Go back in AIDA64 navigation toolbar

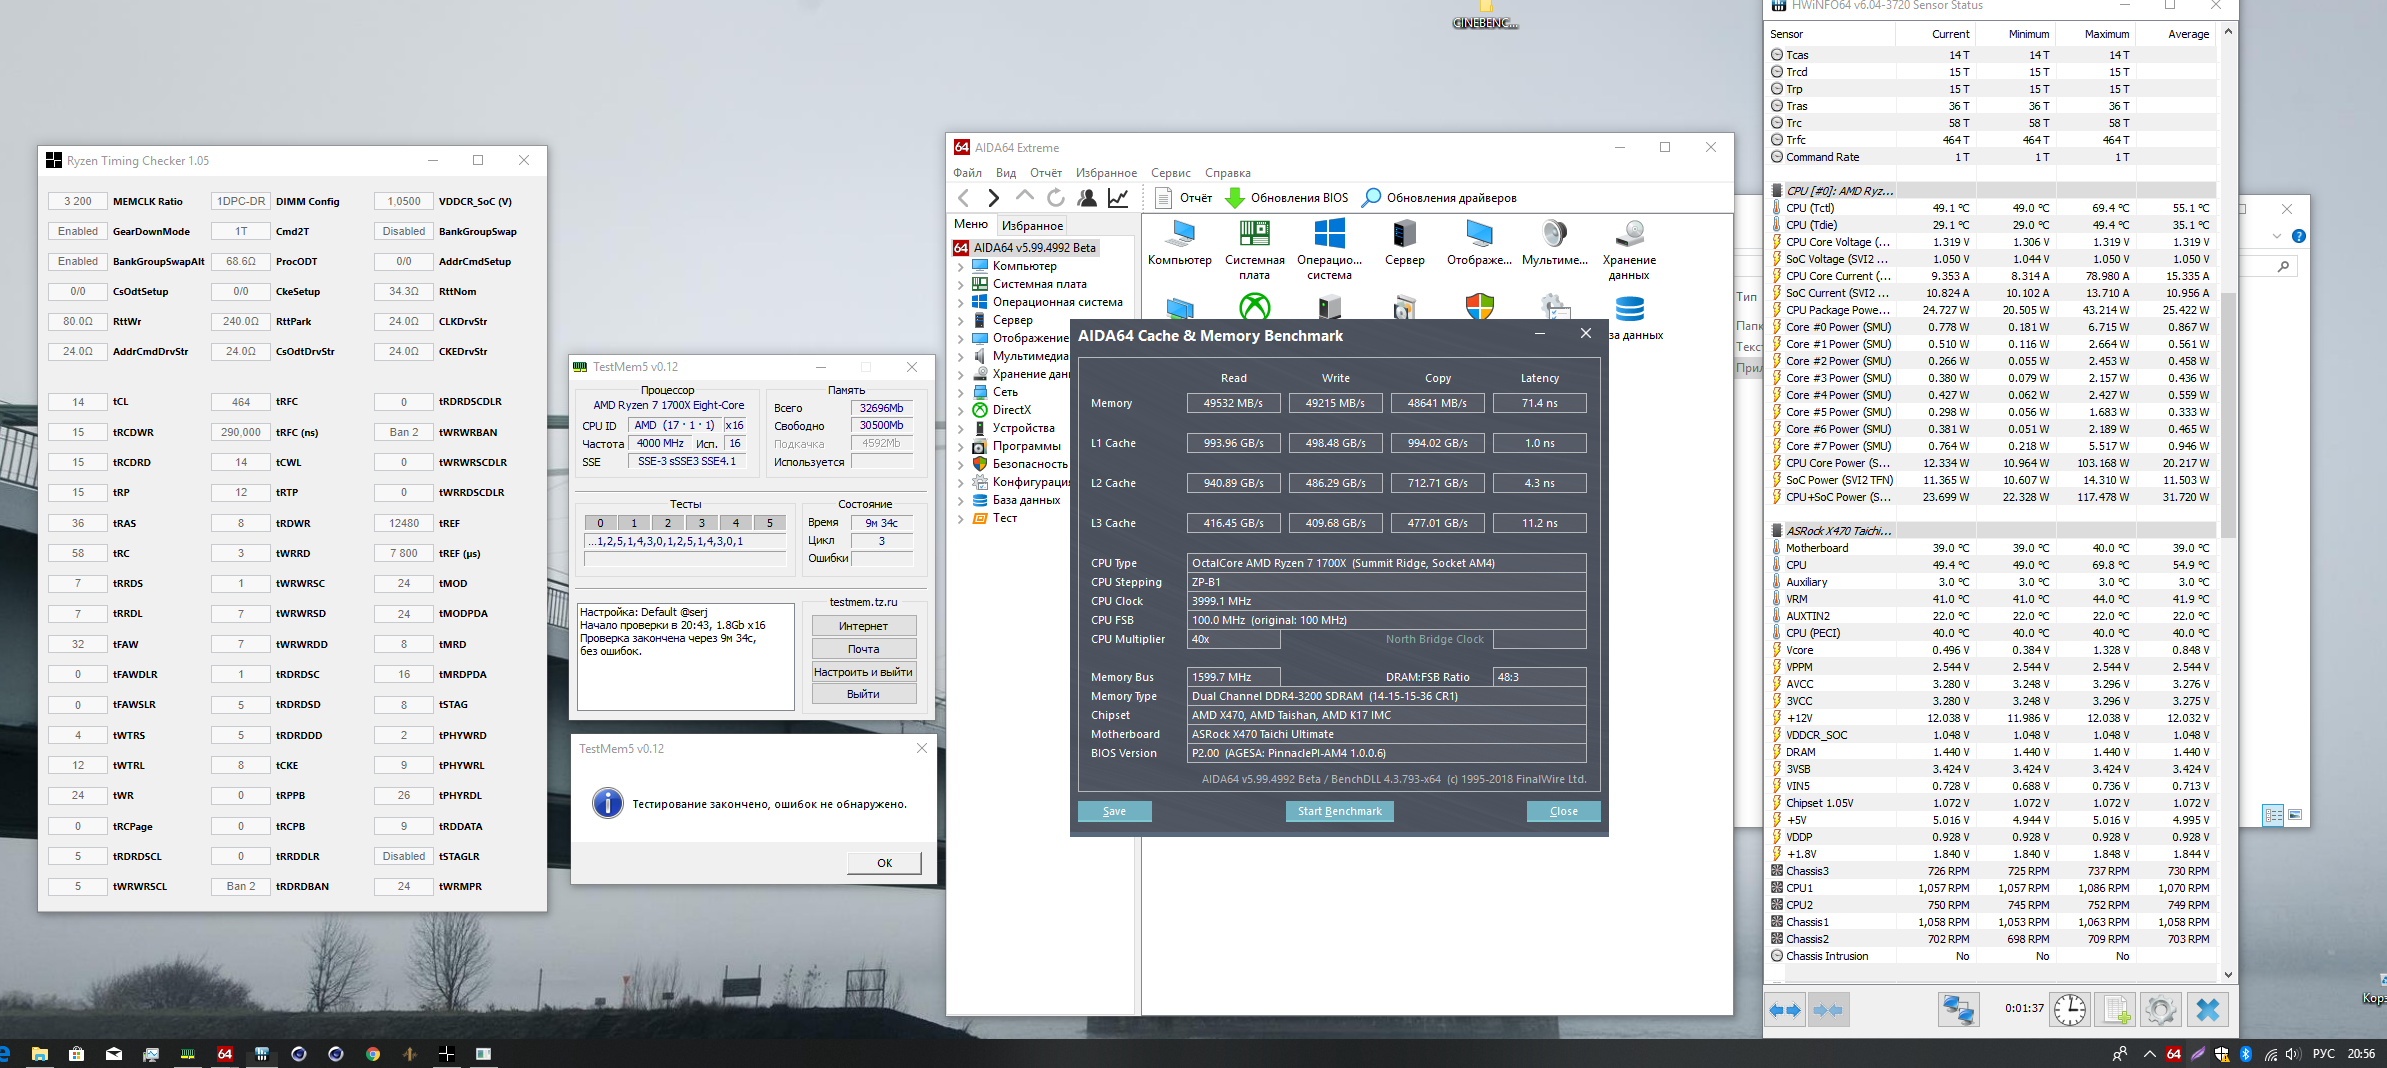(x=964, y=198)
